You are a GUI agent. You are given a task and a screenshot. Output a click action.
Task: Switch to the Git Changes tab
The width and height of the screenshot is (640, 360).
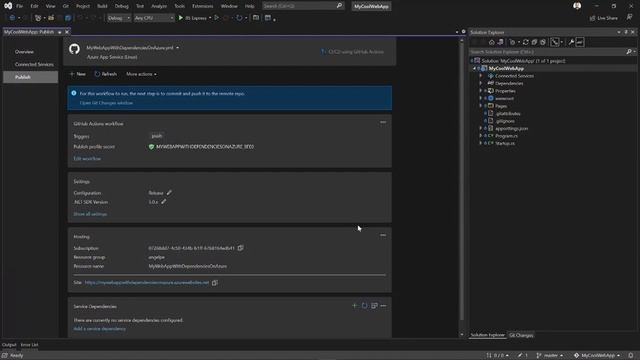click(521, 335)
